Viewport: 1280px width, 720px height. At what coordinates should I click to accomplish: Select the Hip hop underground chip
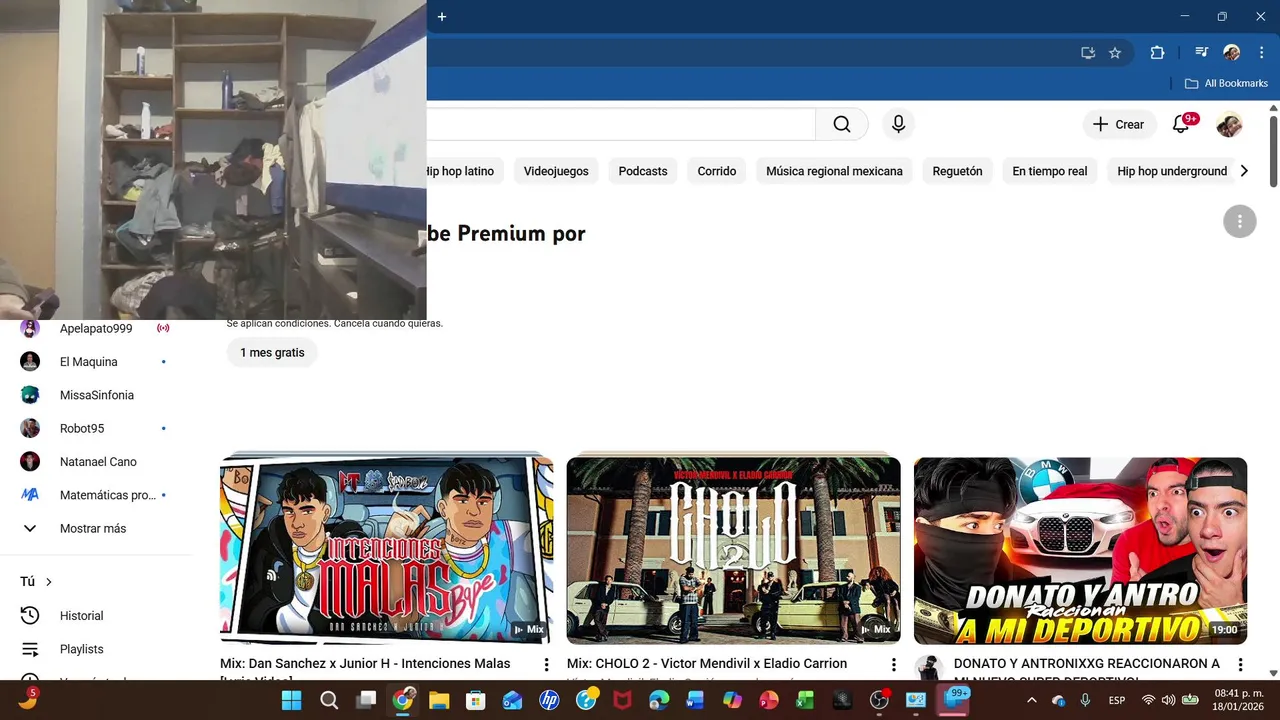1172,171
